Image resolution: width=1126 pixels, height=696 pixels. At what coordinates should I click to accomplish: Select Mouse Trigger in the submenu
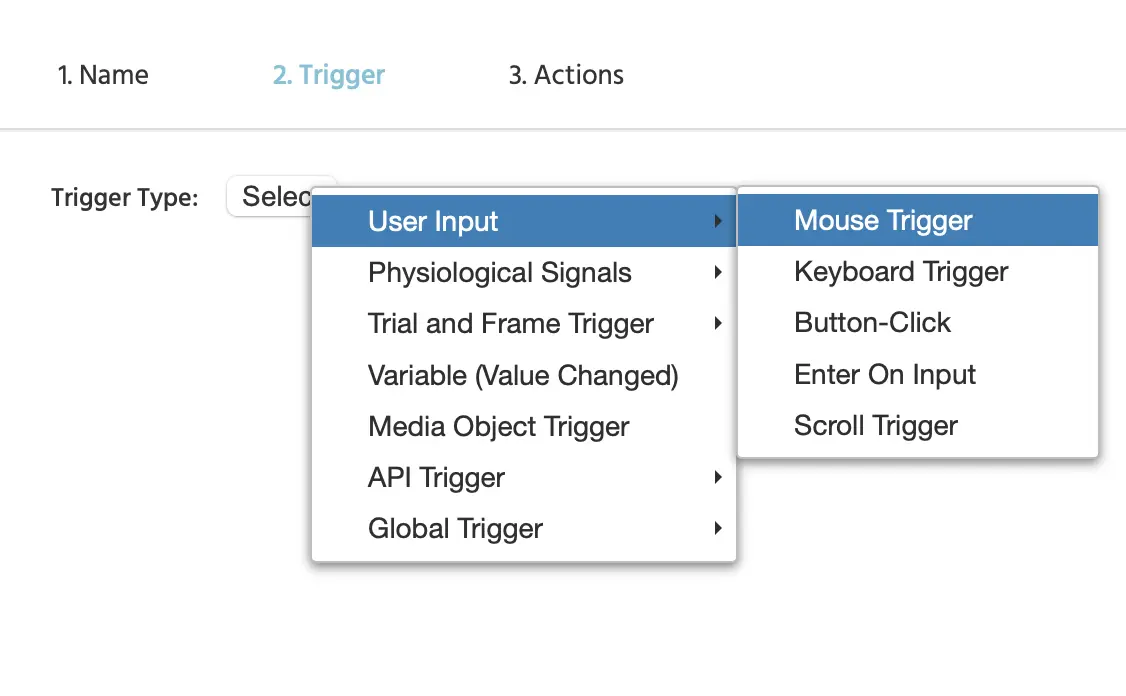click(x=883, y=221)
